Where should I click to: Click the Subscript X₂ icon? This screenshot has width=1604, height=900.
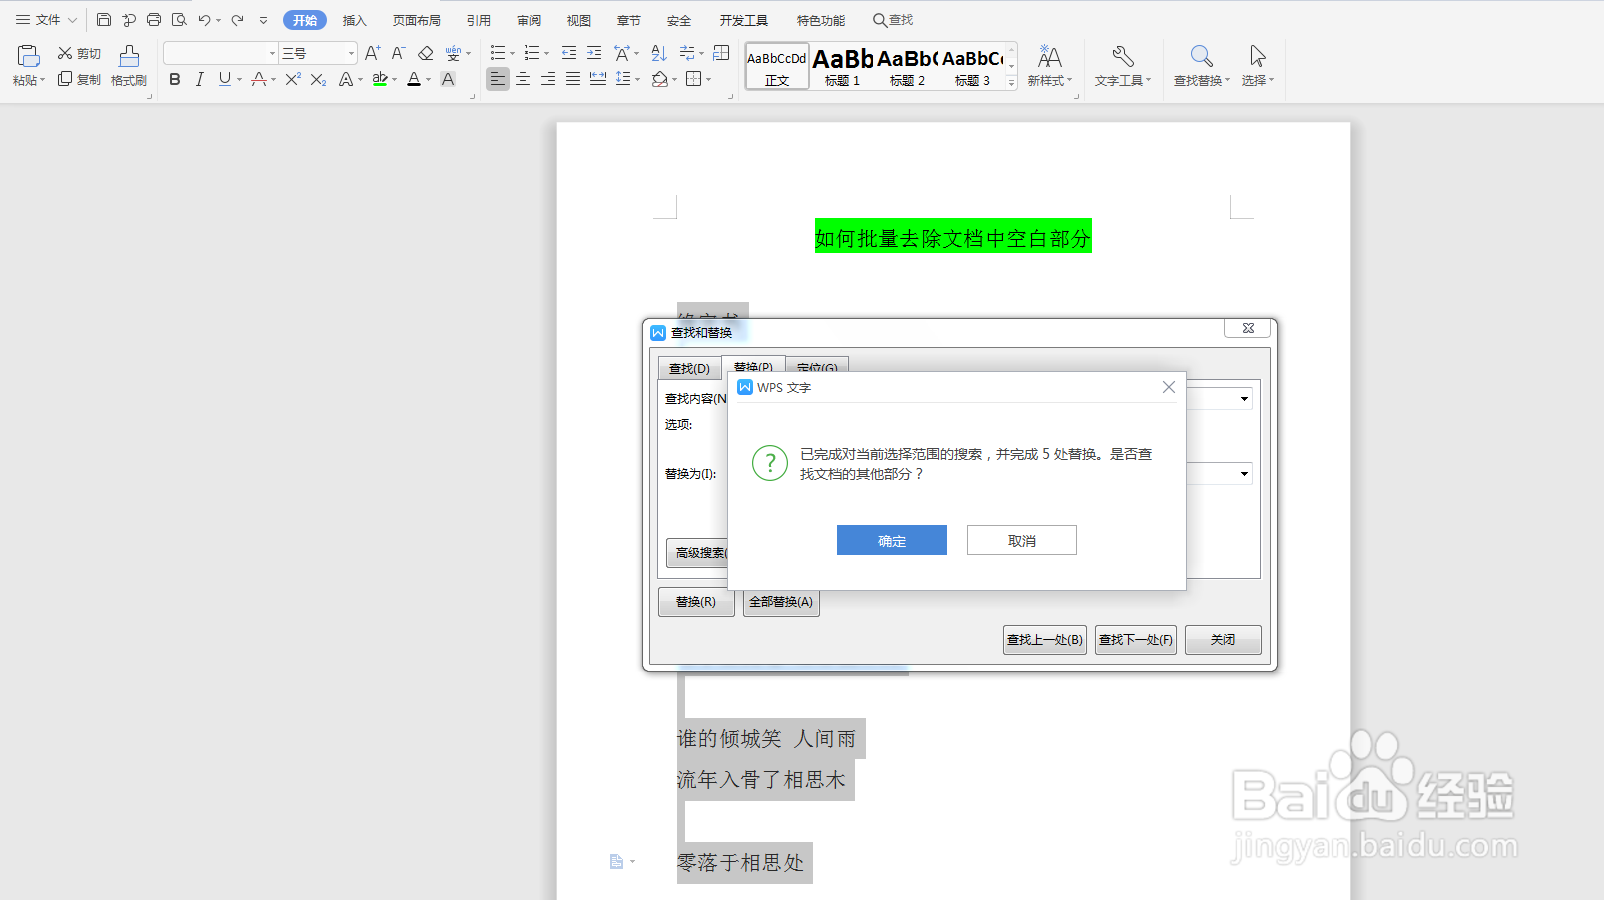(318, 79)
